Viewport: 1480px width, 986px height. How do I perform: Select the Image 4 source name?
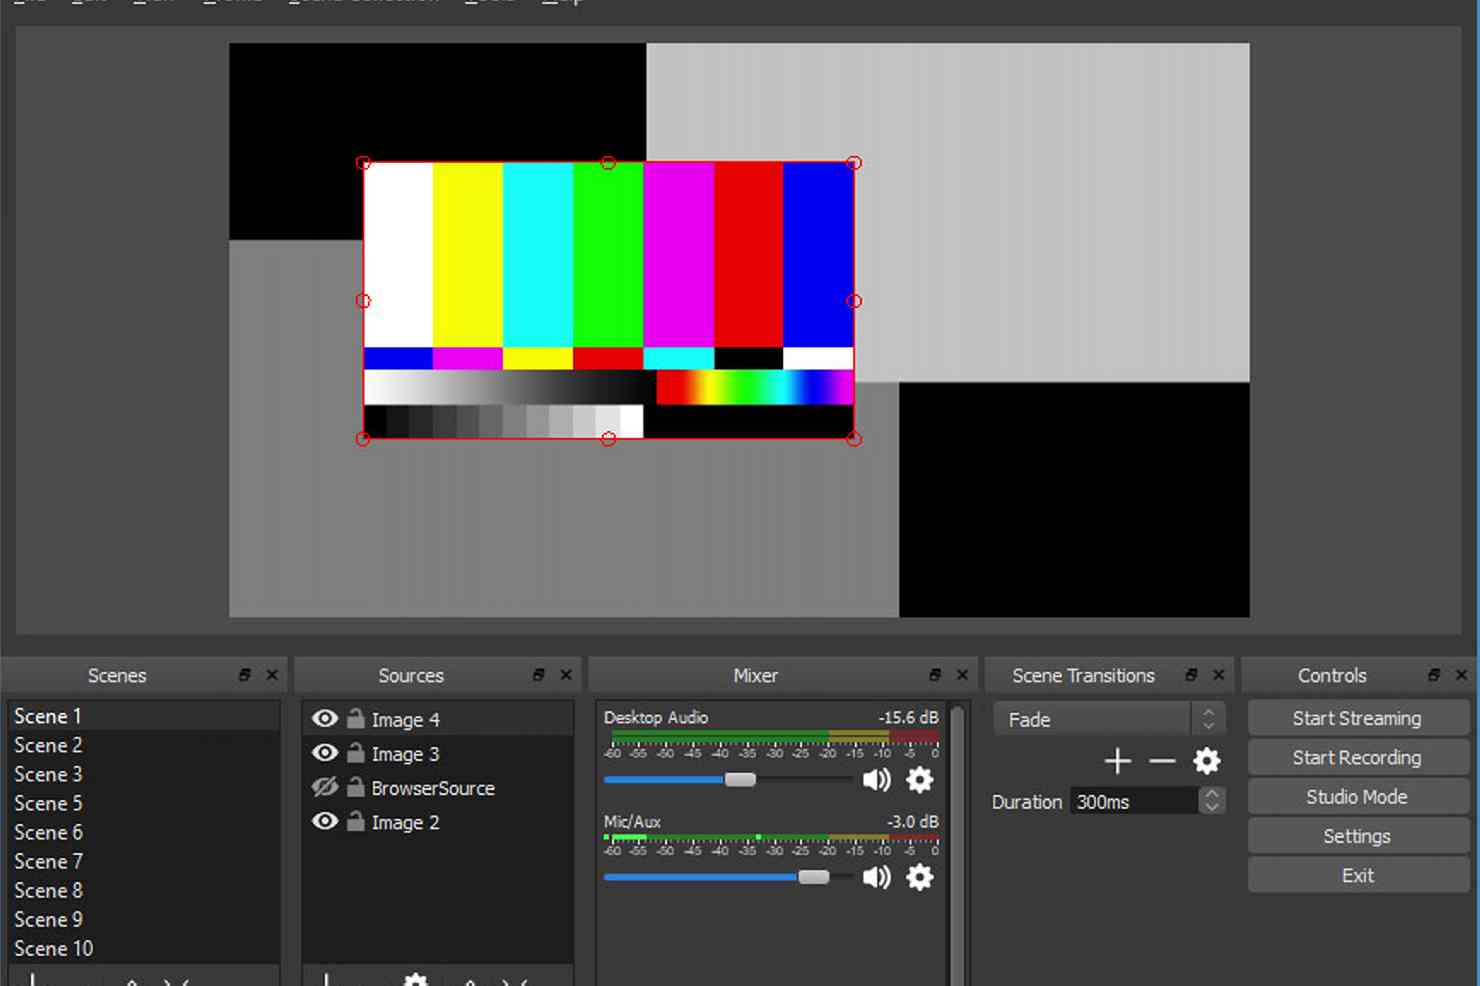[405, 720]
